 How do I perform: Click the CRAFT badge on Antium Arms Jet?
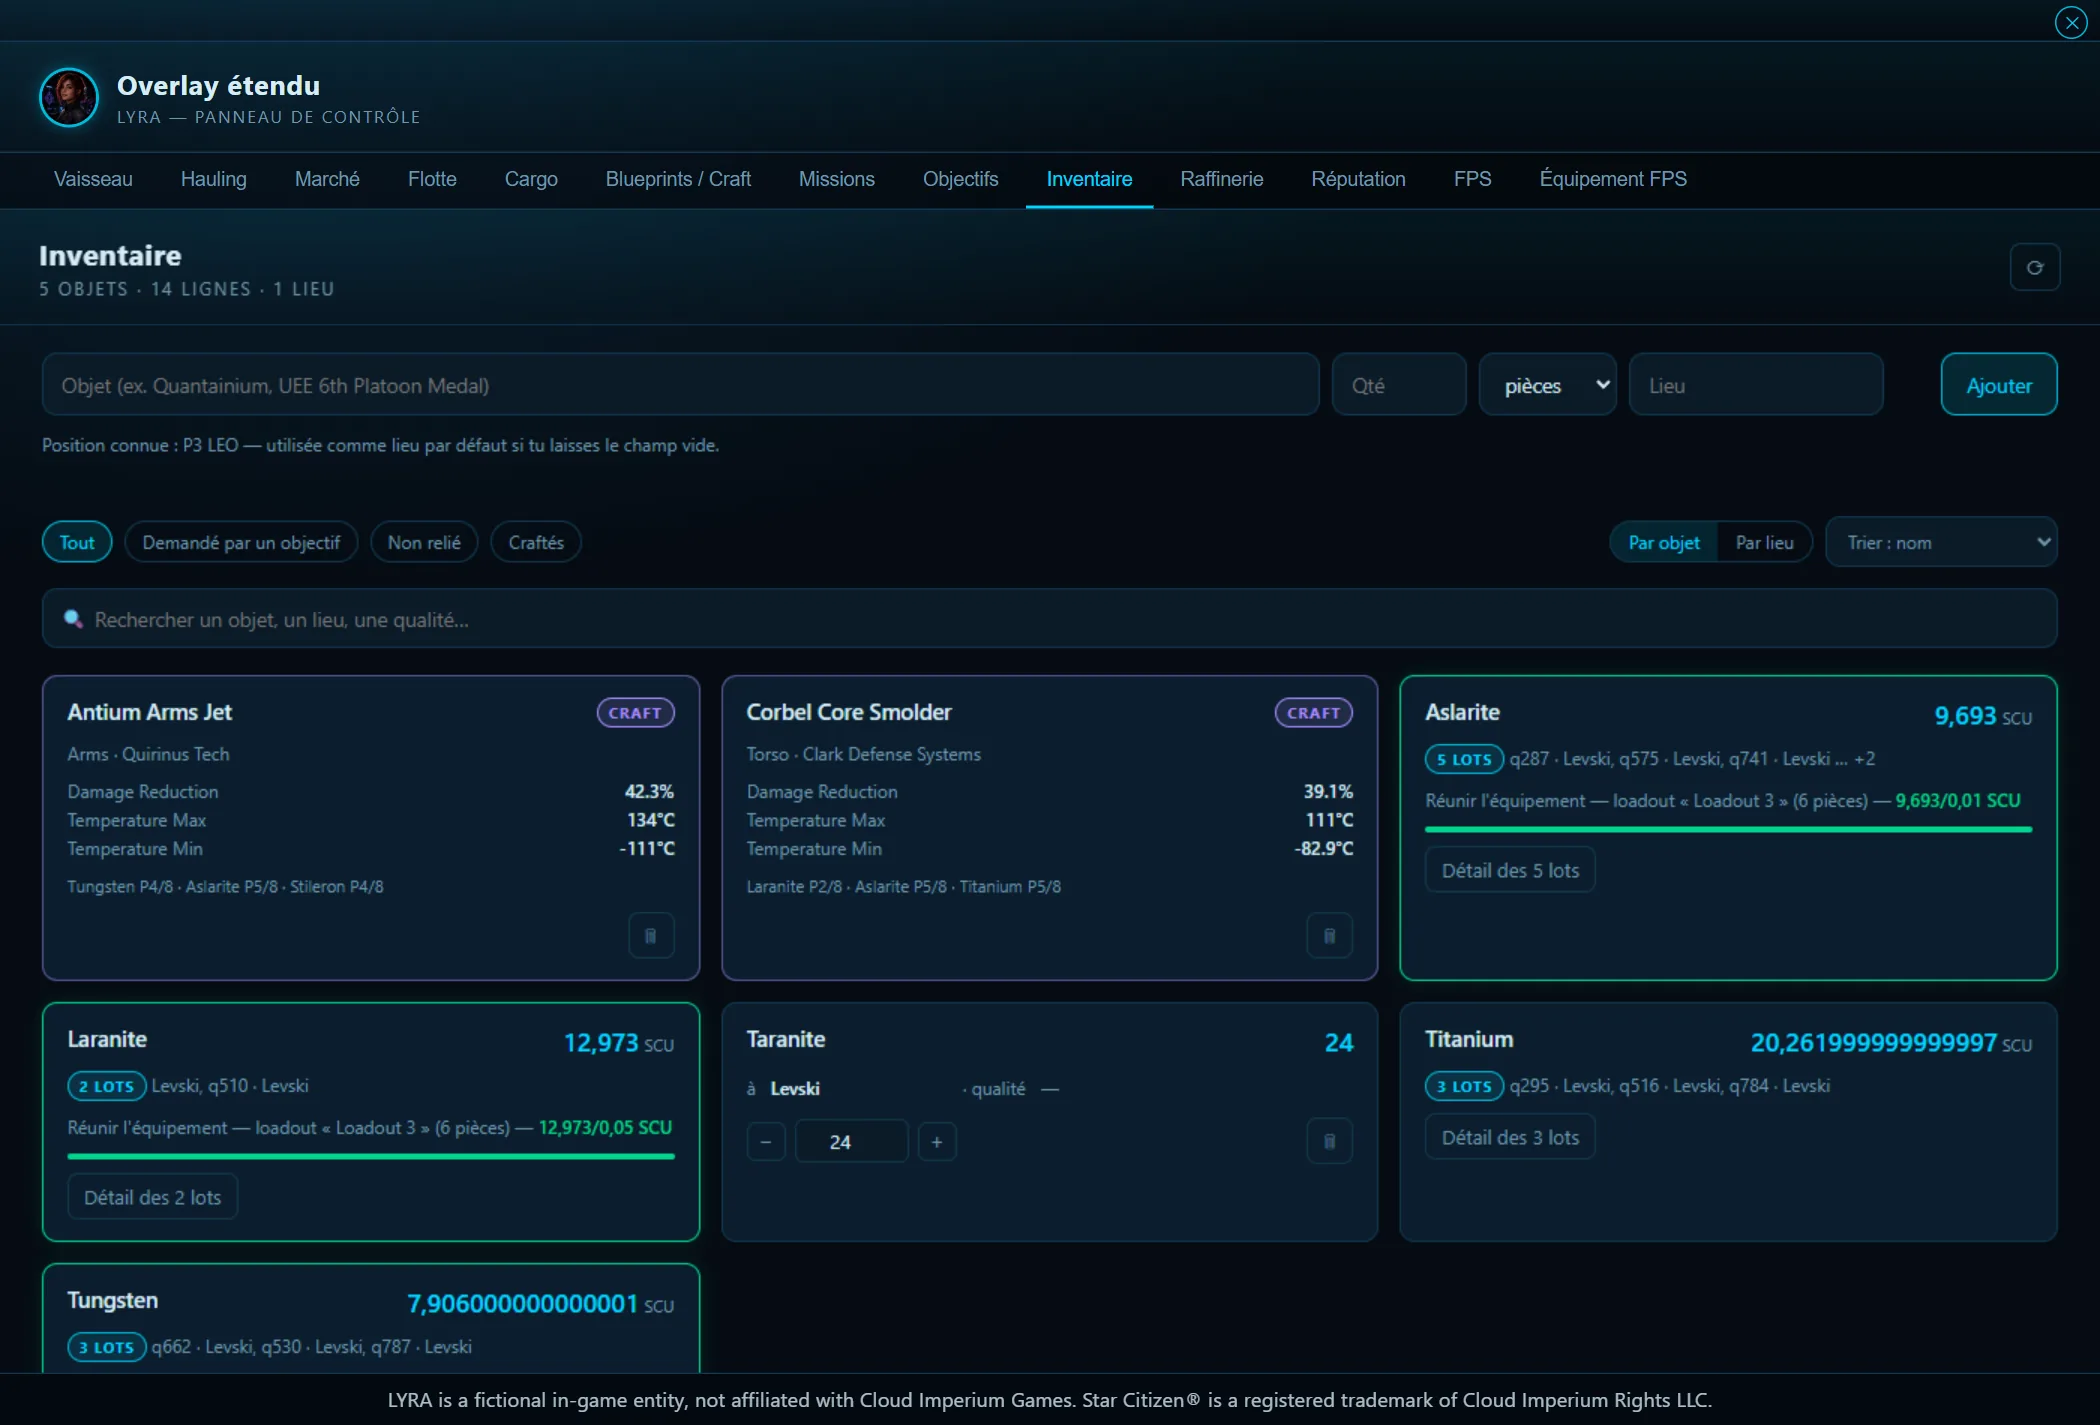click(635, 713)
